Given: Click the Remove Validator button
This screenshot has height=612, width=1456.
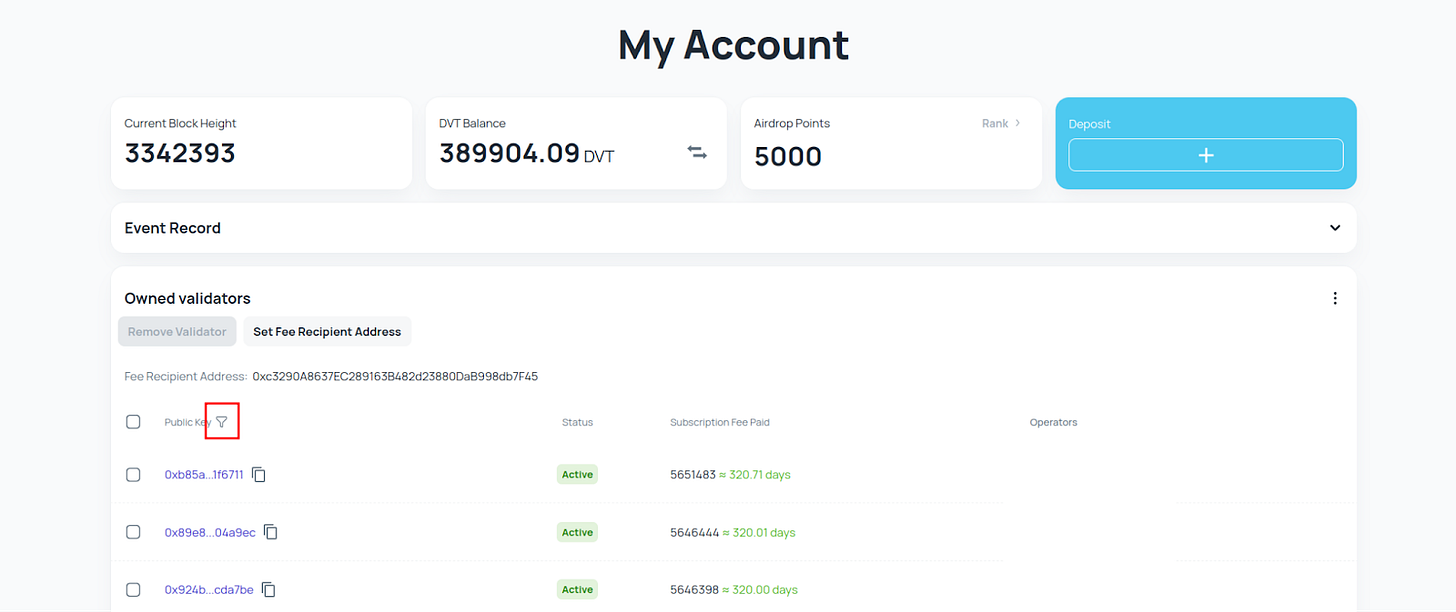Looking at the screenshot, I should [x=177, y=331].
